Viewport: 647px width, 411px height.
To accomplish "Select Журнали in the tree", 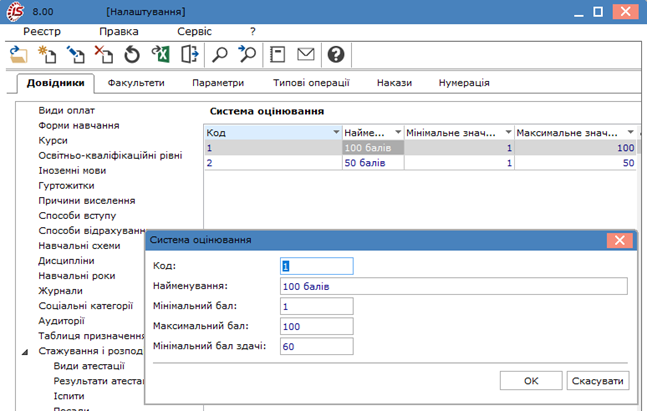I will [60, 291].
